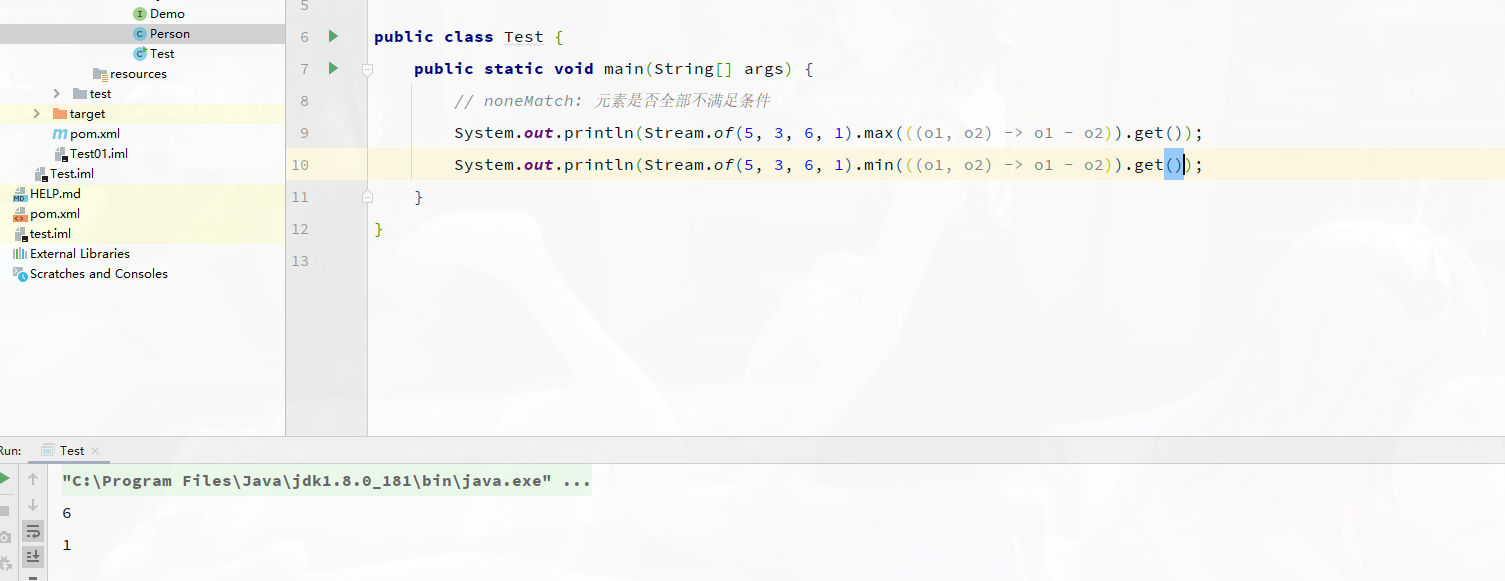
Task: Rerun Test in Run panel
Action: point(5,478)
